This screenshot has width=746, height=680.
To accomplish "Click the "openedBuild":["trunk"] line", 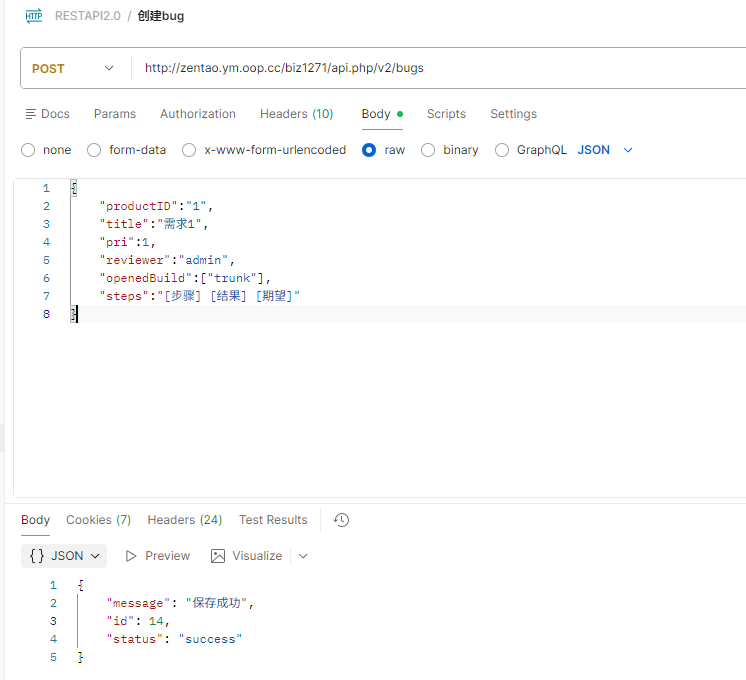I will point(185,278).
